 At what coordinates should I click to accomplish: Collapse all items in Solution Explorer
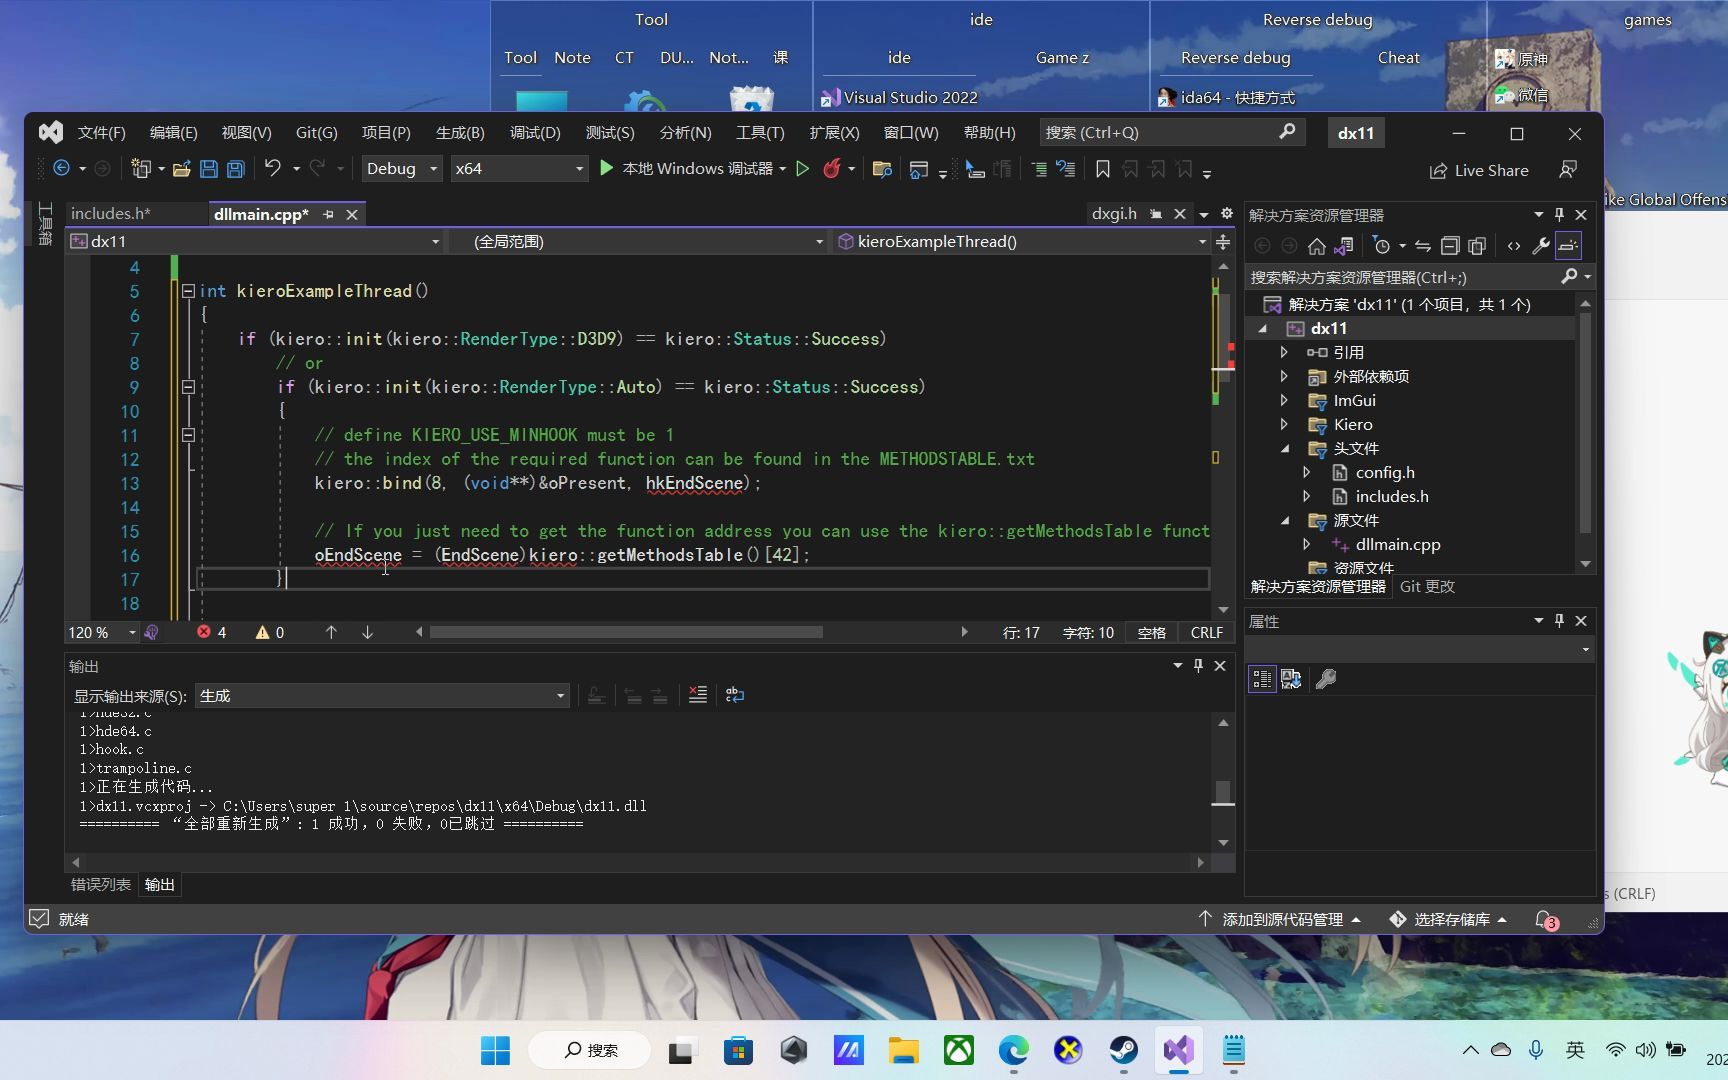(x=1450, y=245)
